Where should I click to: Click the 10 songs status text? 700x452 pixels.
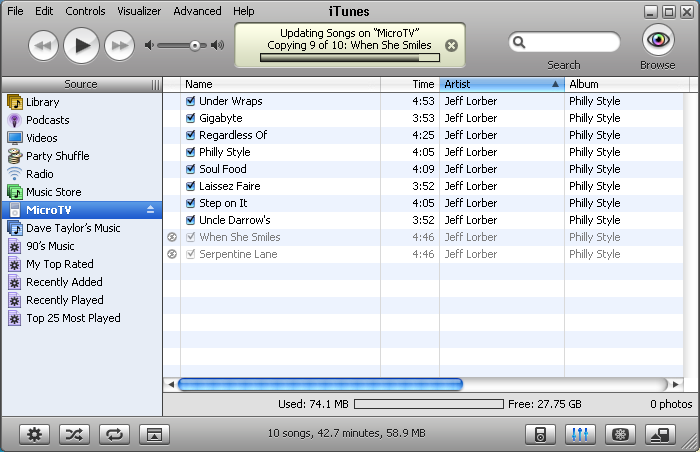click(x=346, y=433)
